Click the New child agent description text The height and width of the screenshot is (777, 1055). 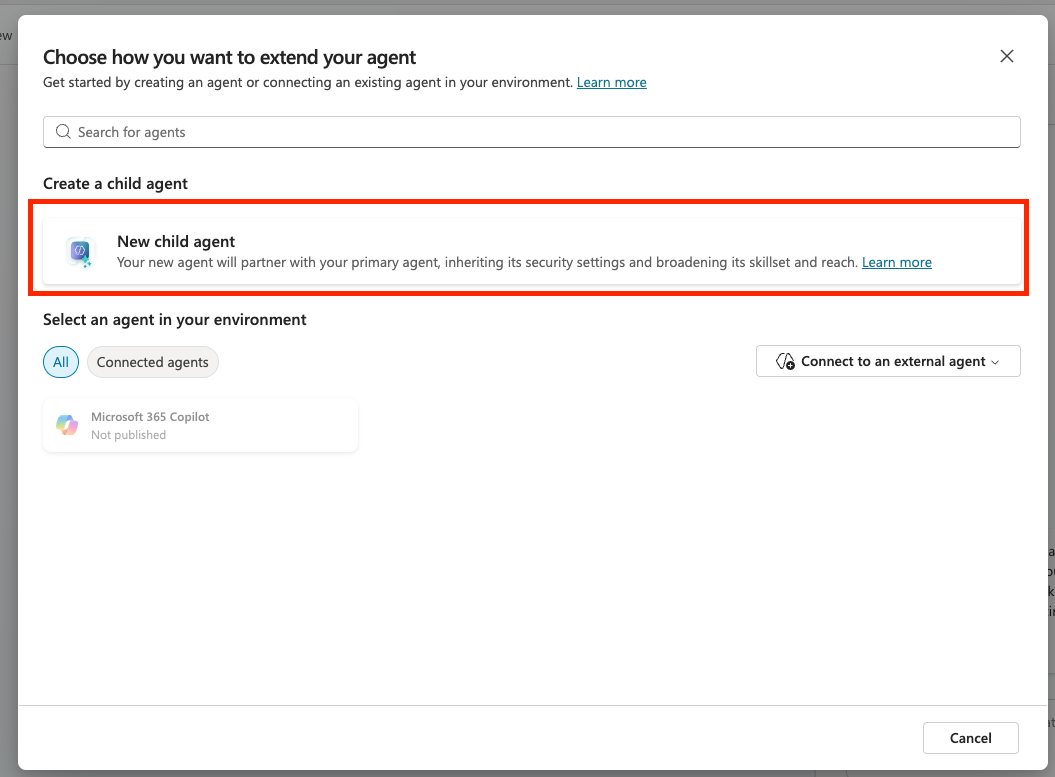point(487,262)
